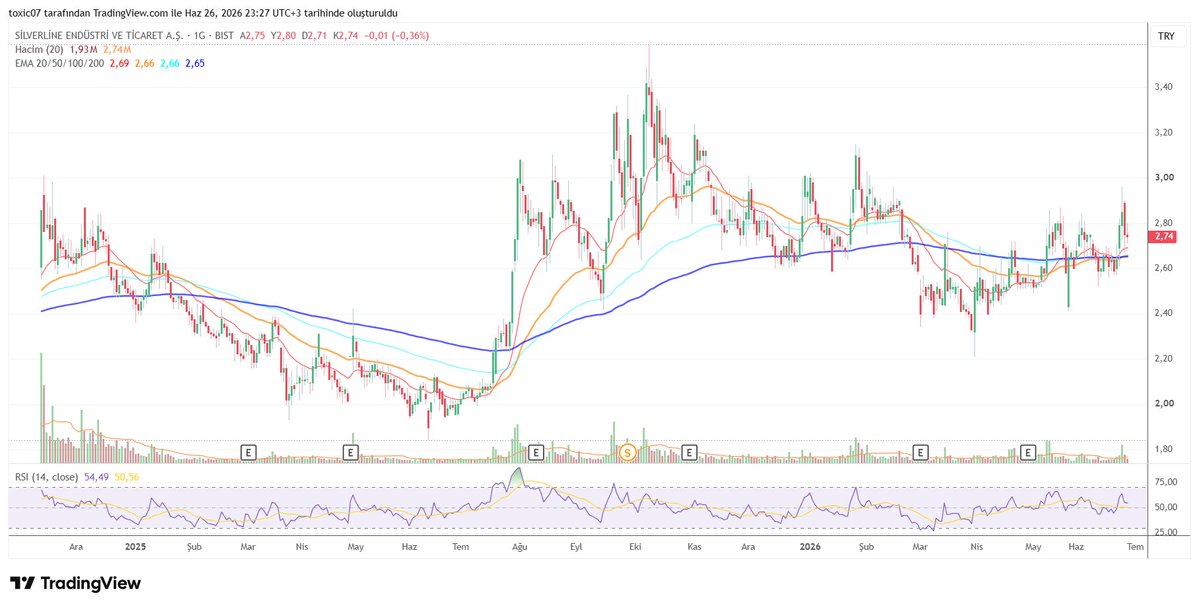This screenshot has width=1199, height=608.
Task: Click the earnings E marker near May 2026
Action: 1028,453
